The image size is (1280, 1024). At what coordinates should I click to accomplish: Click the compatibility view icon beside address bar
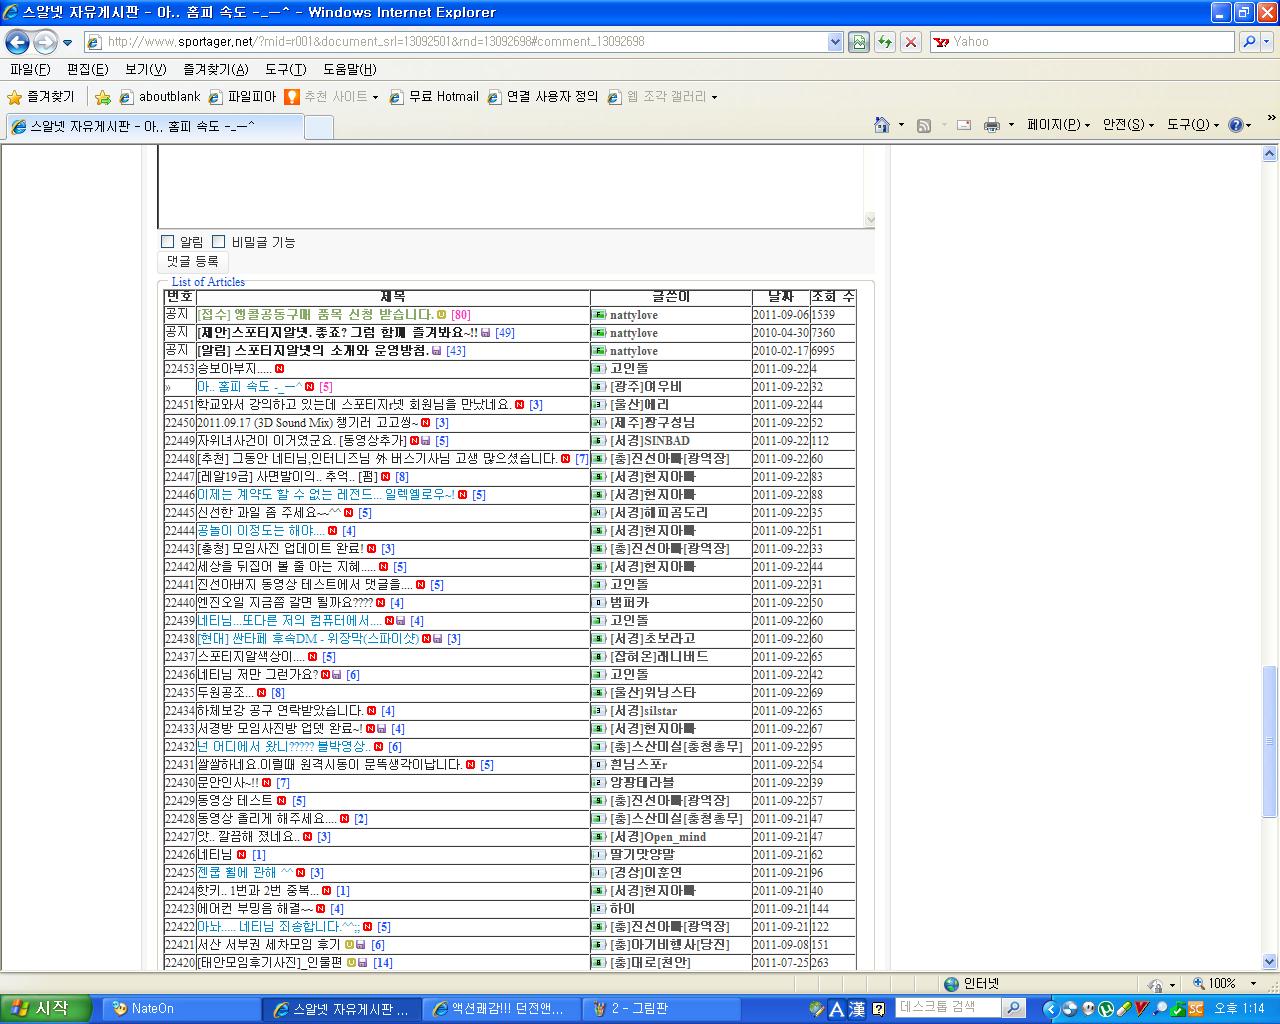point(859,42)
